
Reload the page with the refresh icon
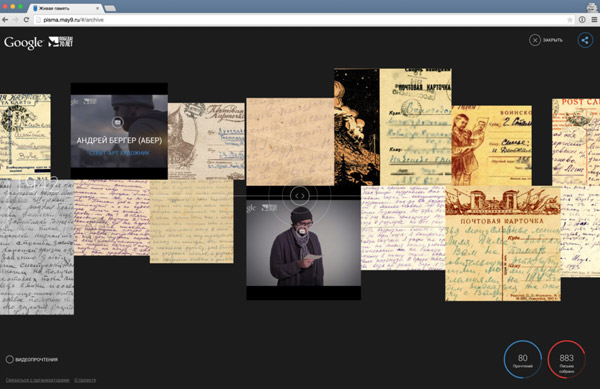26,20
